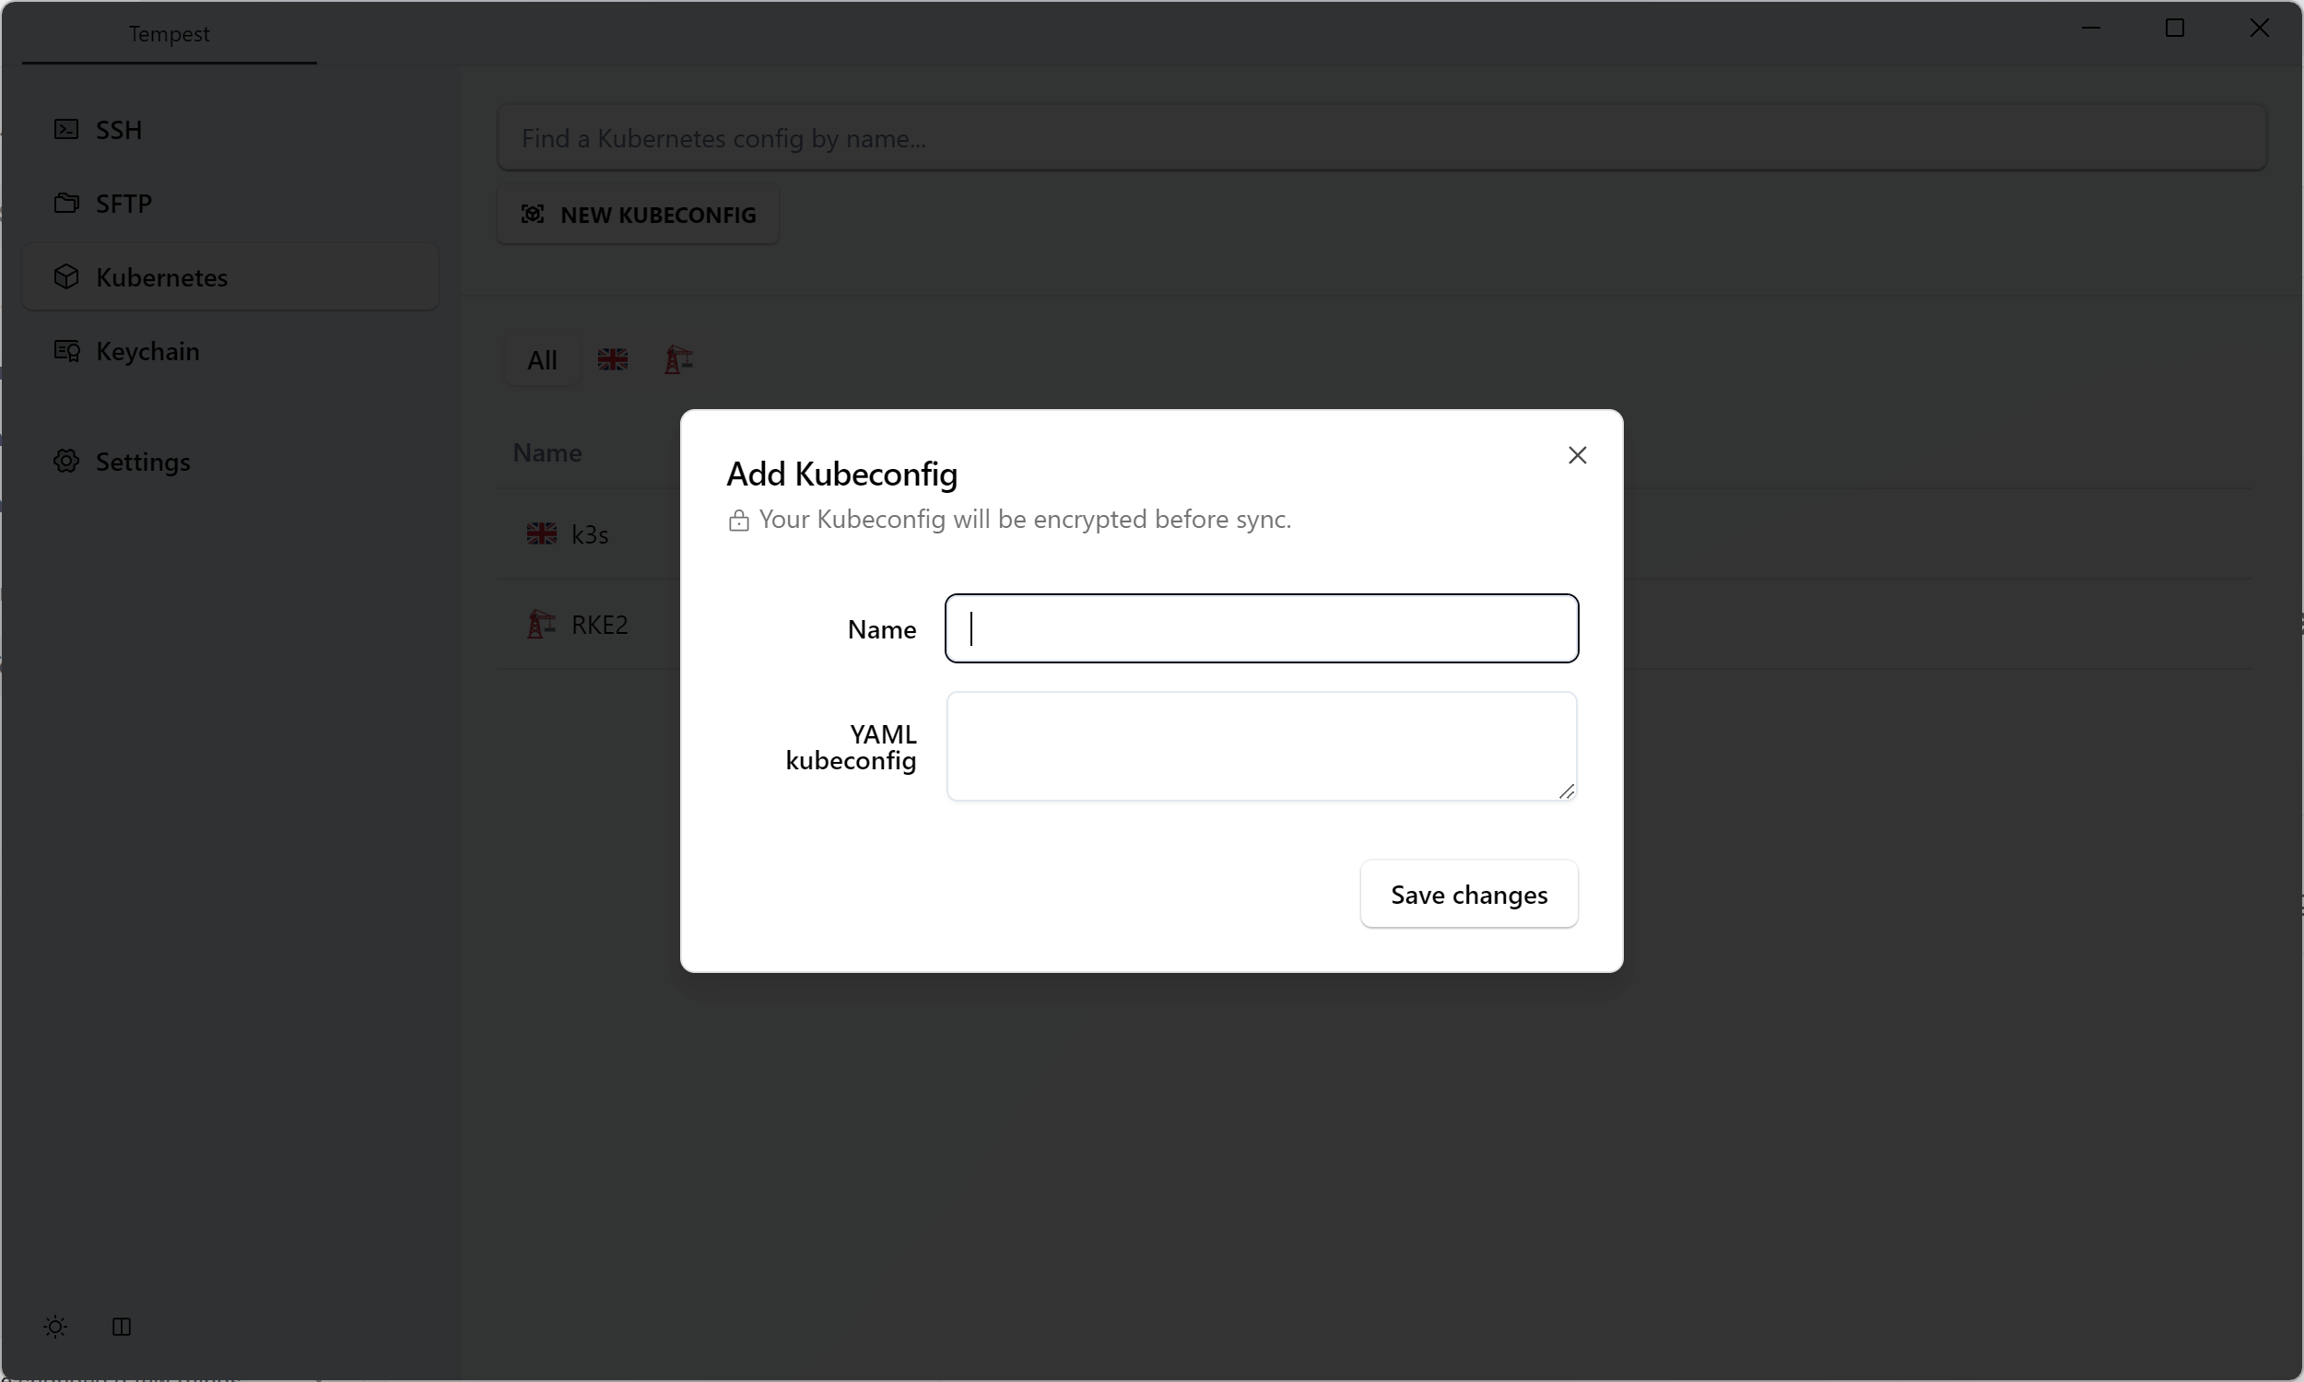
Task: Click the UK flag icon beside k3s
Action: [x=542, y=534]
